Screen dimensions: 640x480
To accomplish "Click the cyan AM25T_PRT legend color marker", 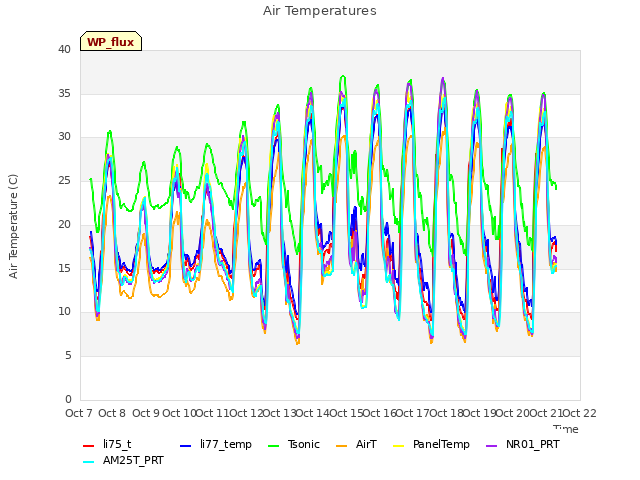I will point(89,462).
